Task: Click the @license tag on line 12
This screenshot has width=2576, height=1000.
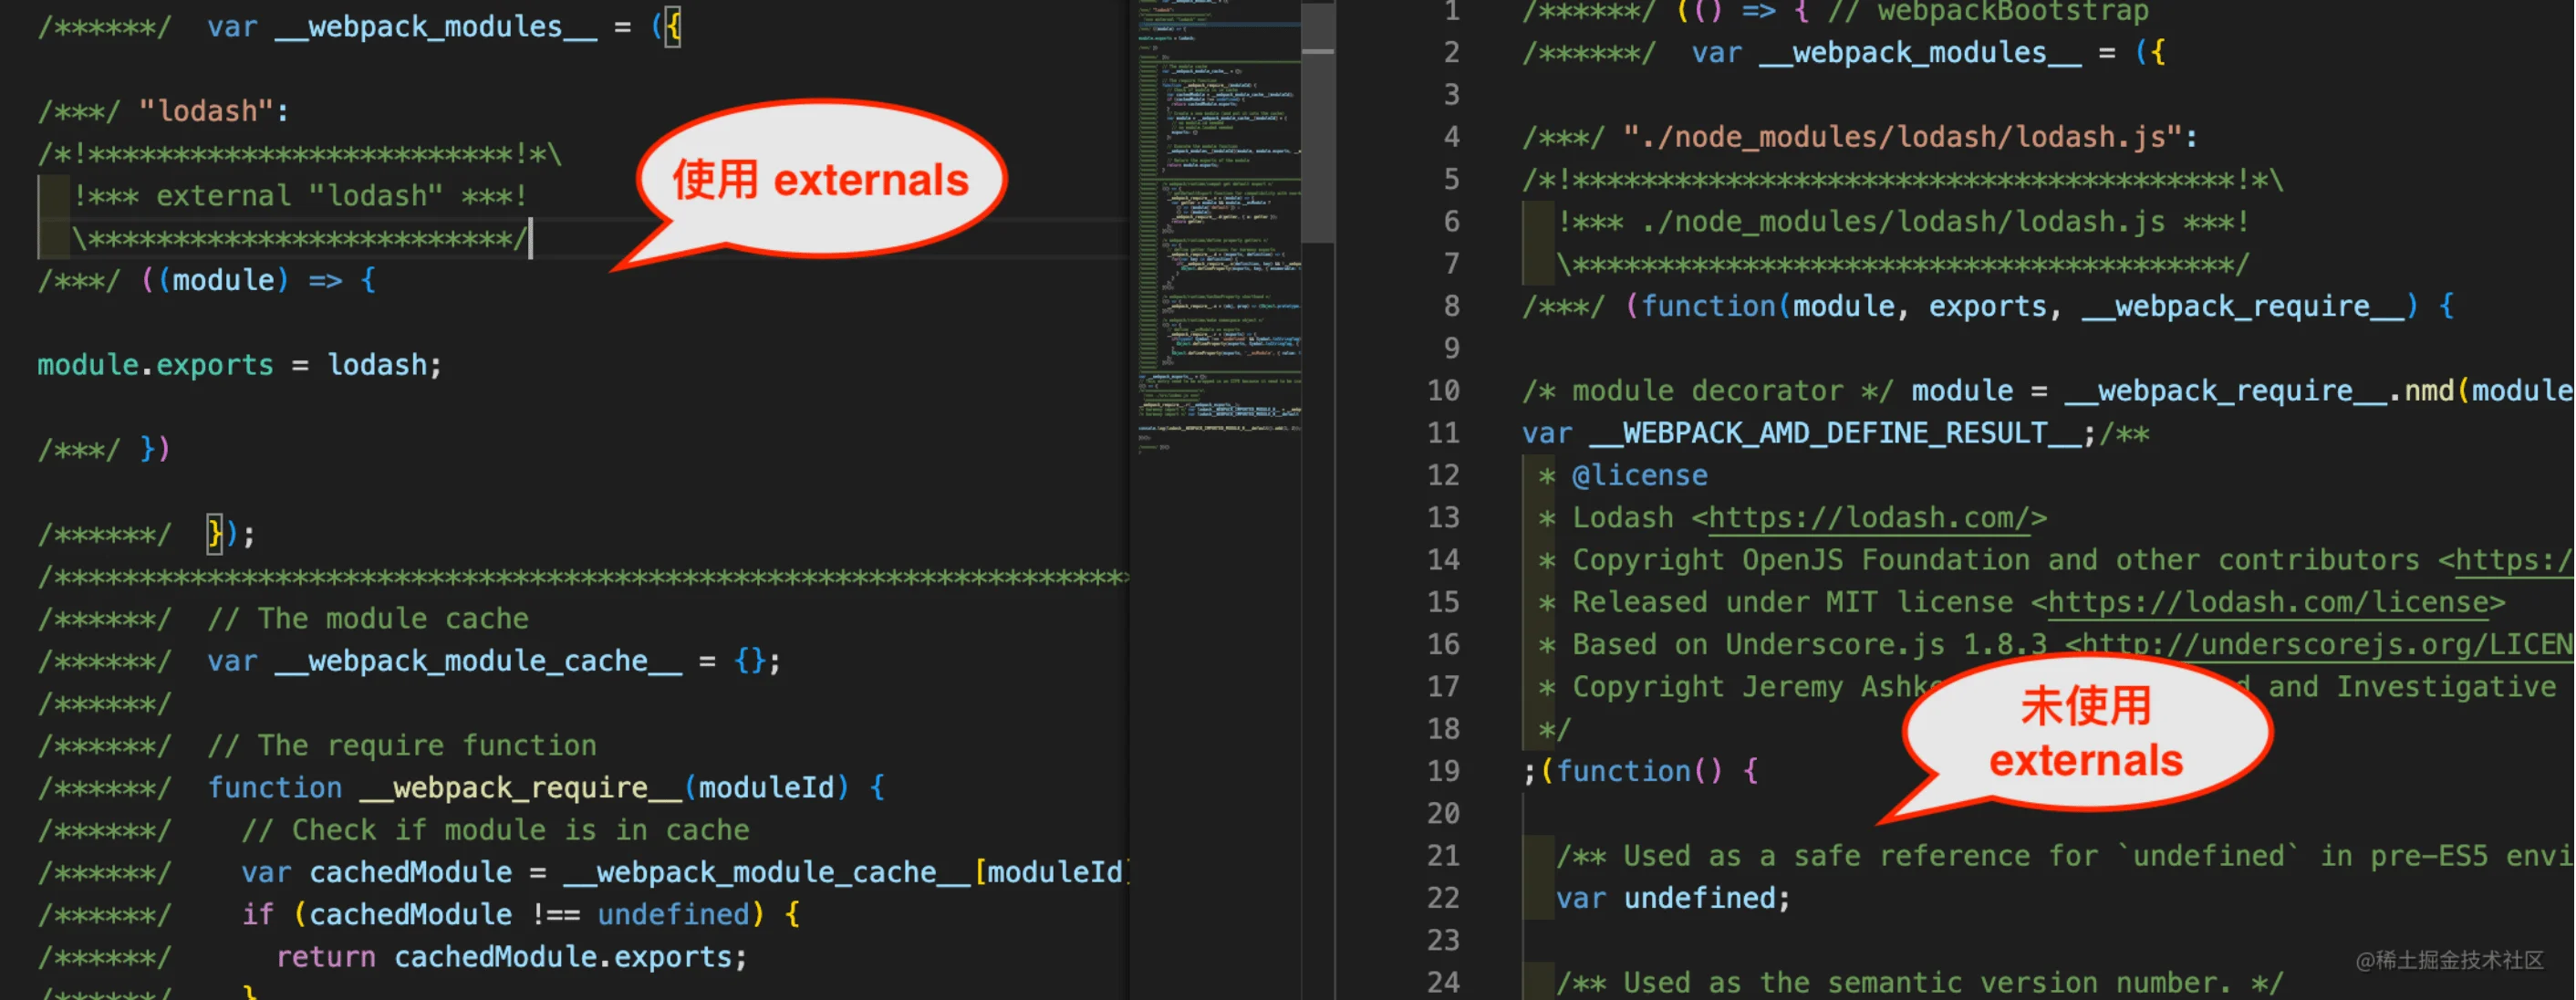Action: (x=1640, y=476)
